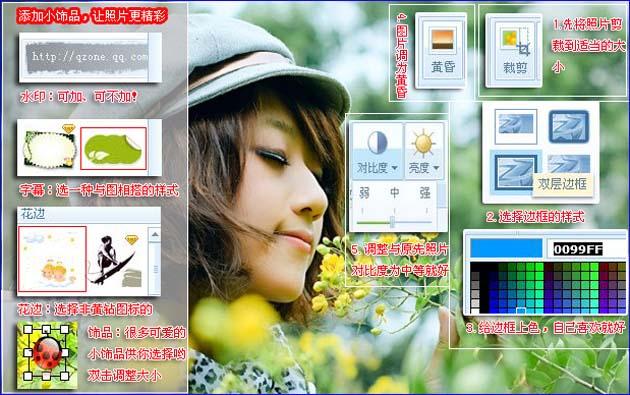Expand the 亮度 dropdown arrow
630x395 pixels.
pos(436,168)
